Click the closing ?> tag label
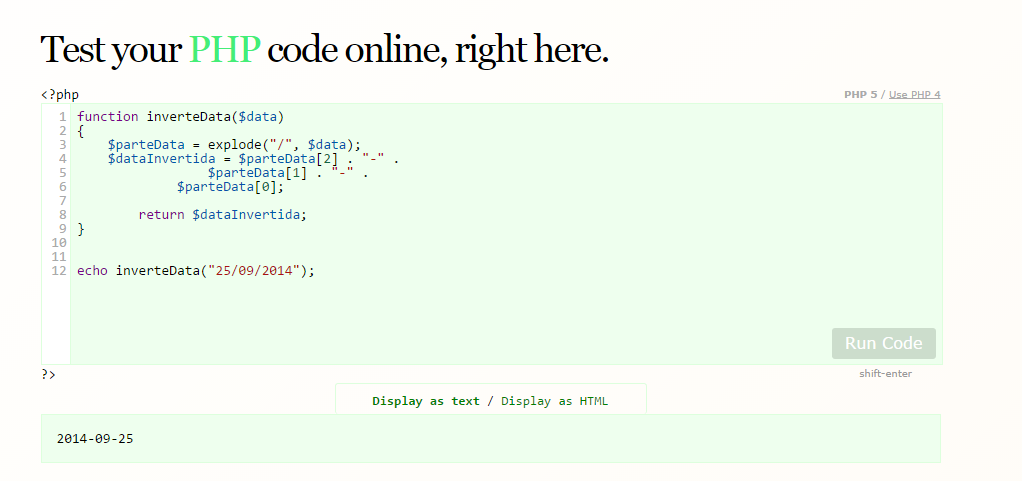 (48, 374)
